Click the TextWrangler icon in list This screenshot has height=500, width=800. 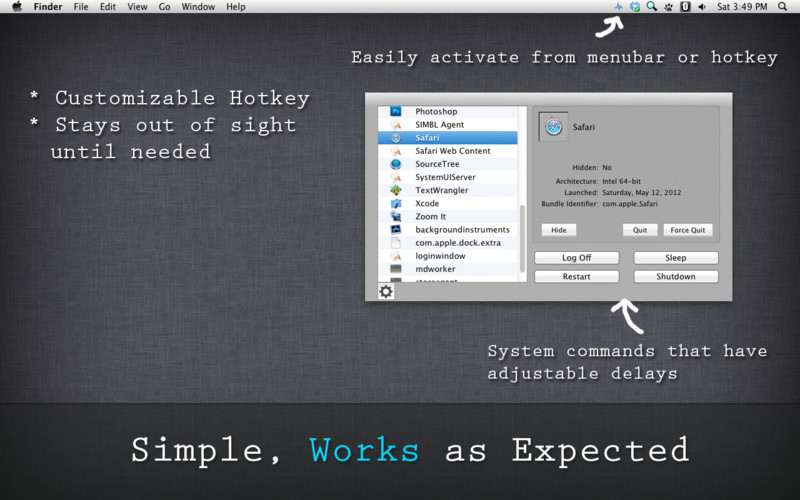tap(395, 190)
